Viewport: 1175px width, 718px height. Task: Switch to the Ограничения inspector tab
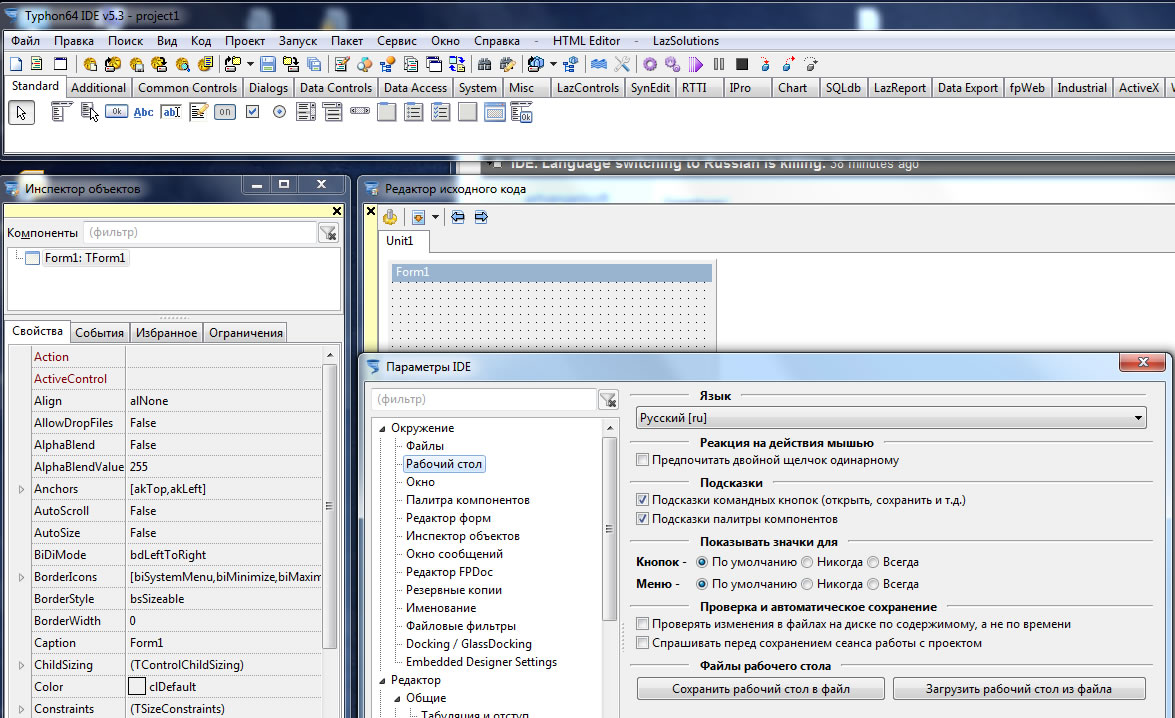(246, 333)
